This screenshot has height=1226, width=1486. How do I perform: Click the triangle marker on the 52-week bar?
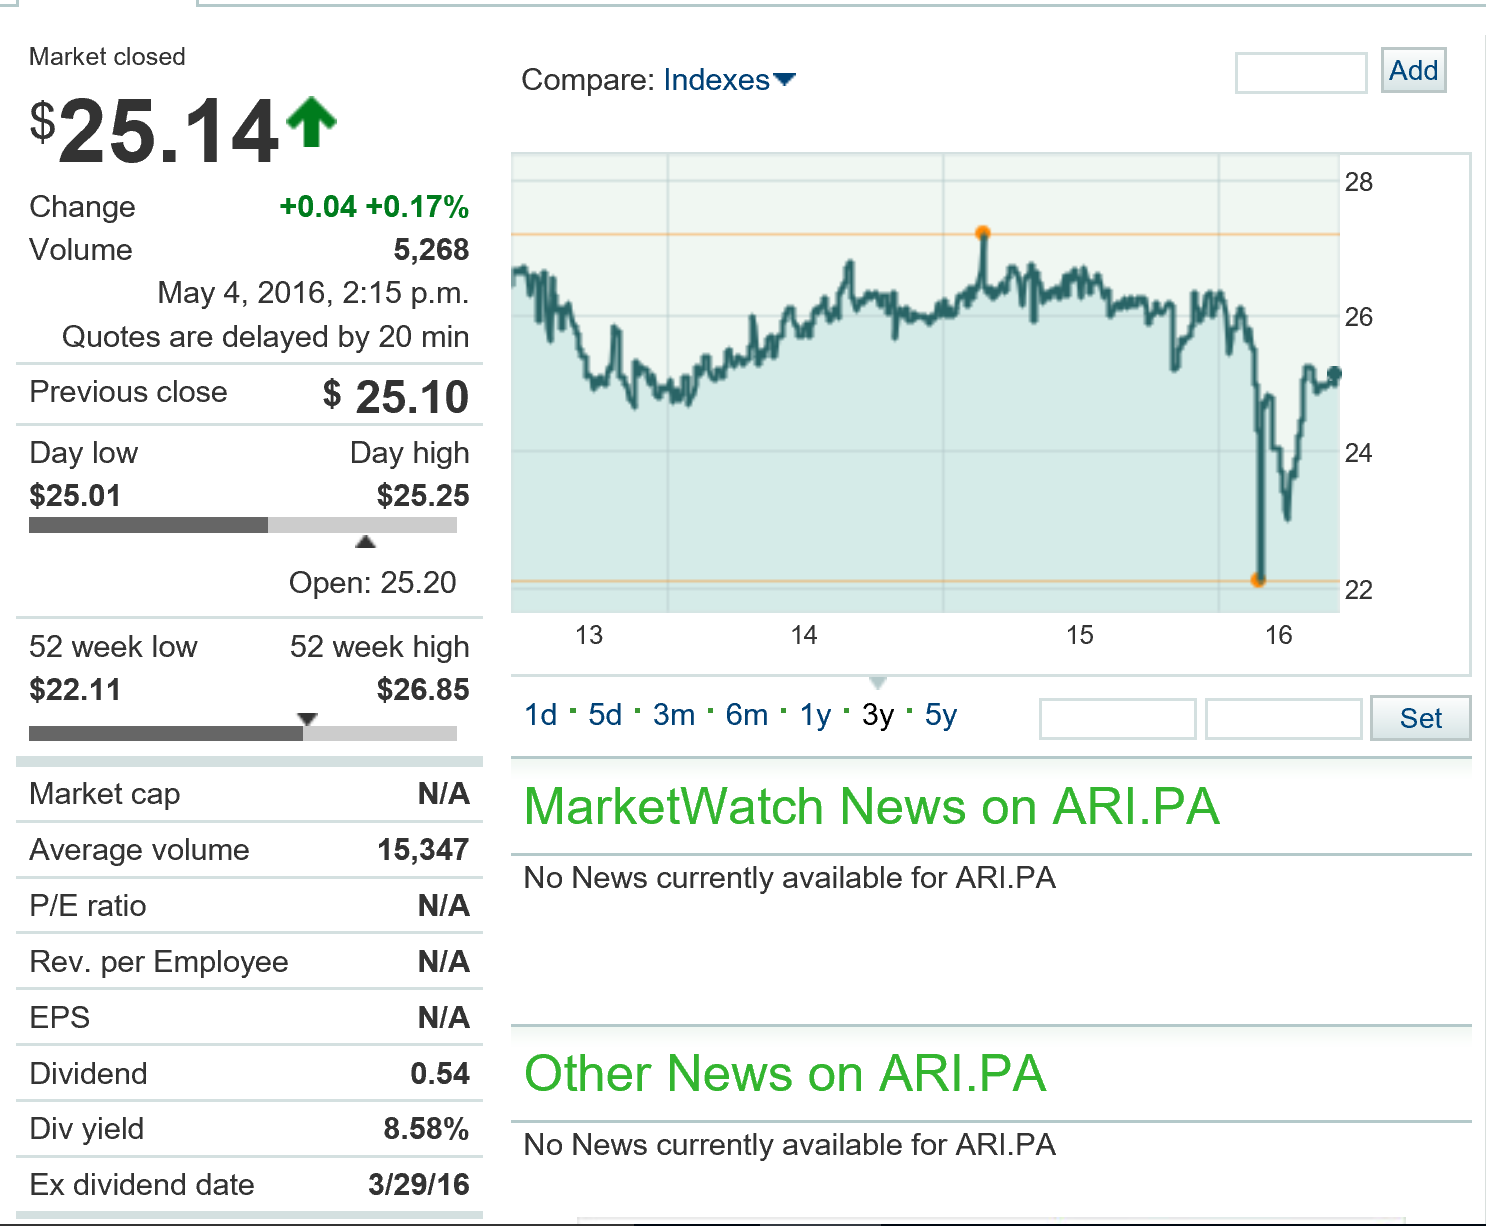point(308,718)
